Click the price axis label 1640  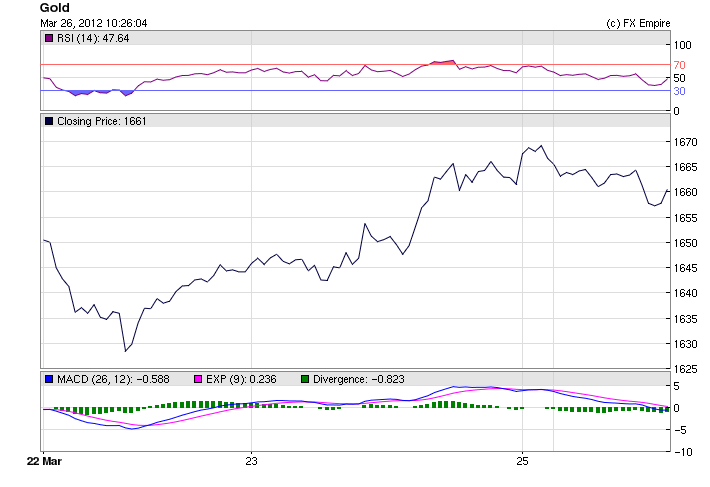click(x=686, y=293)
